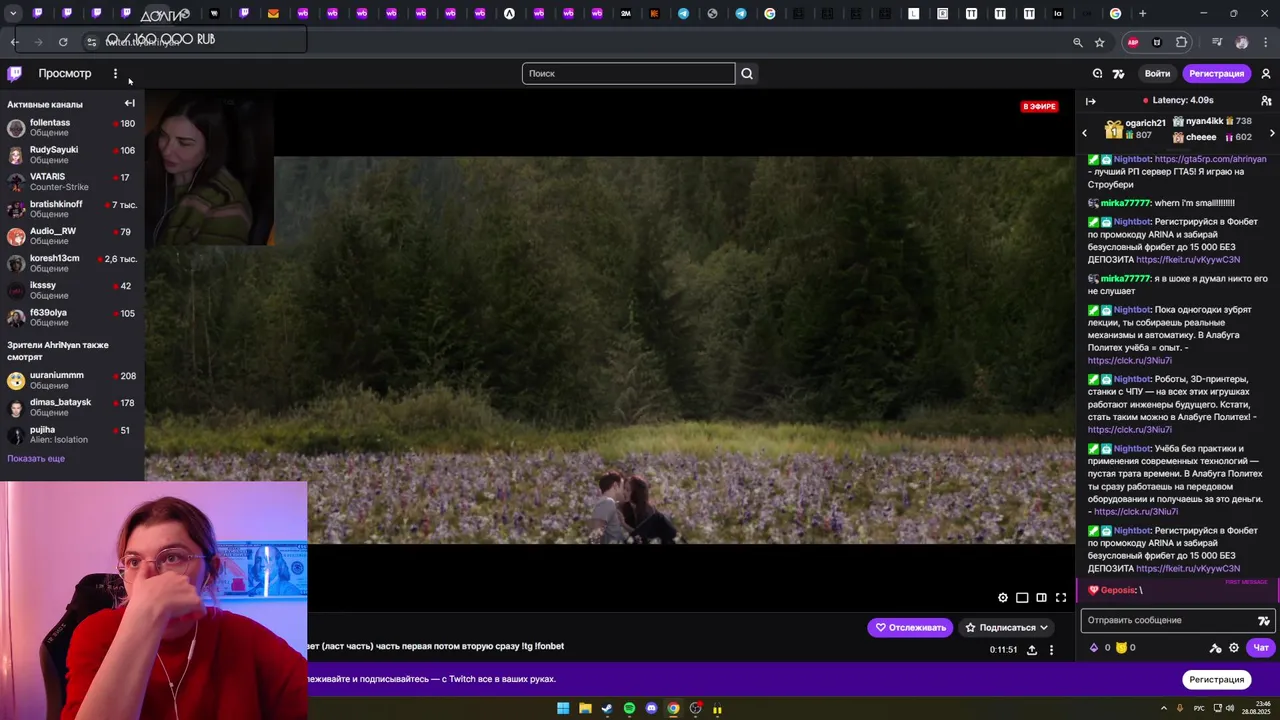Screen dimensions: 1280x720
Task: Open the Просмотр browse tab
Action: point(65,73)
